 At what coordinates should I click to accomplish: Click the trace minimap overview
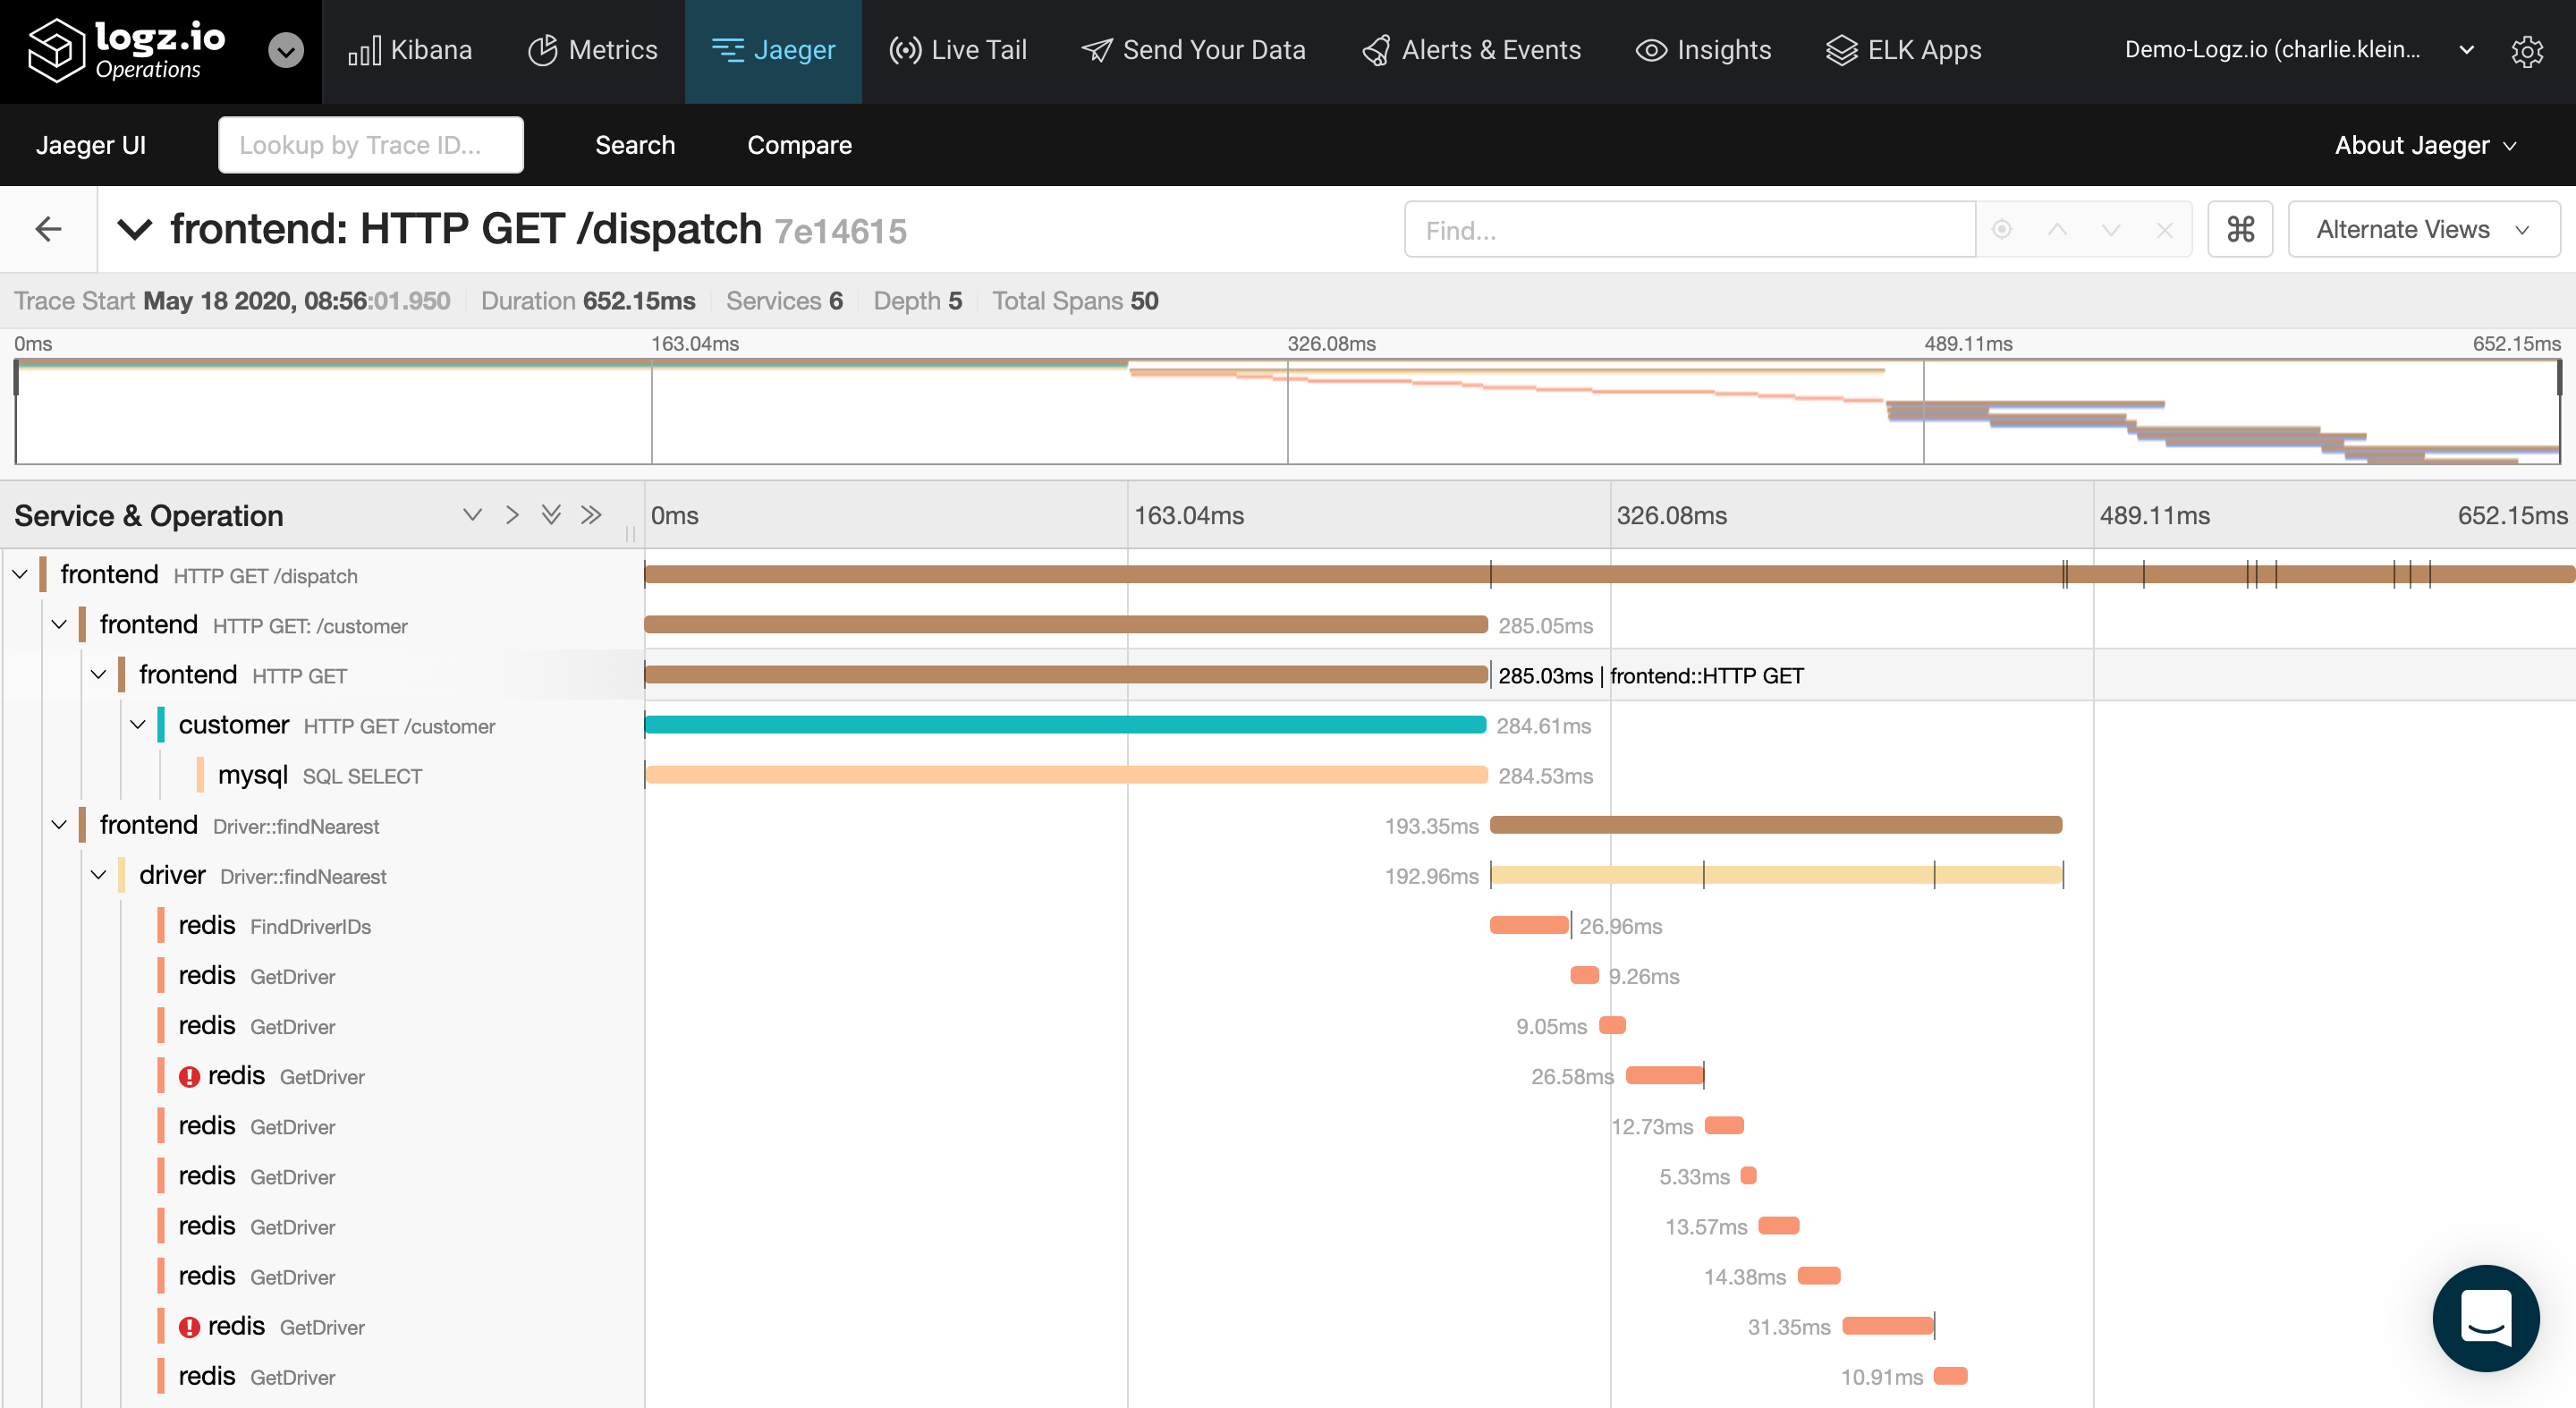1287,411
